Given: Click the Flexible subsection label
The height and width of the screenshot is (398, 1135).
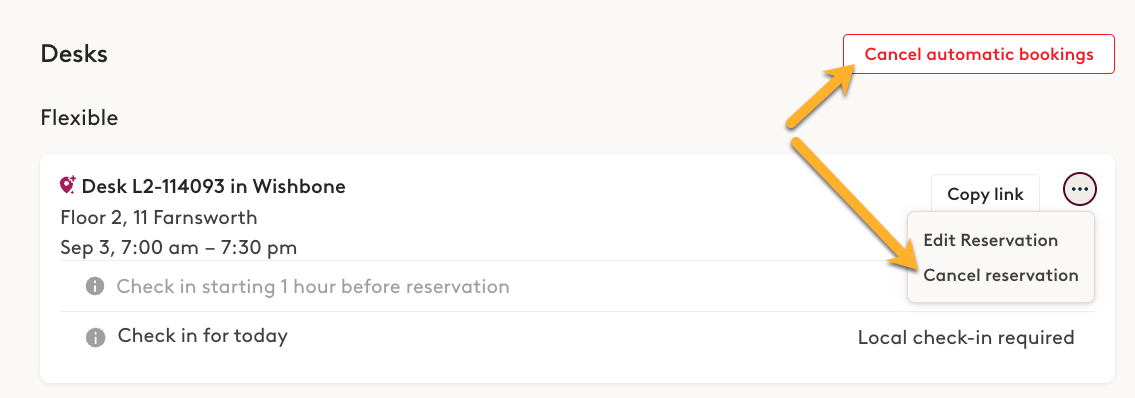Looking at the screenshot, I should (79, 117).
